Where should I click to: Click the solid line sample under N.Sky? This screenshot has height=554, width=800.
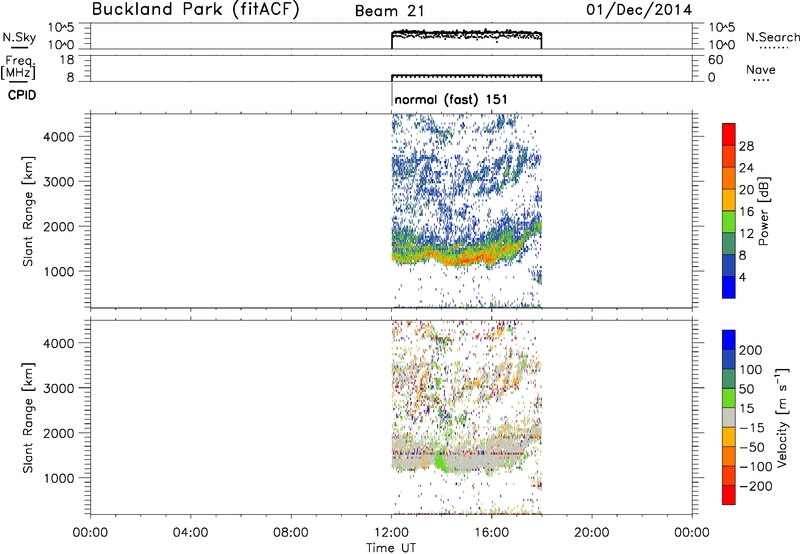click(x=19, y=49)
